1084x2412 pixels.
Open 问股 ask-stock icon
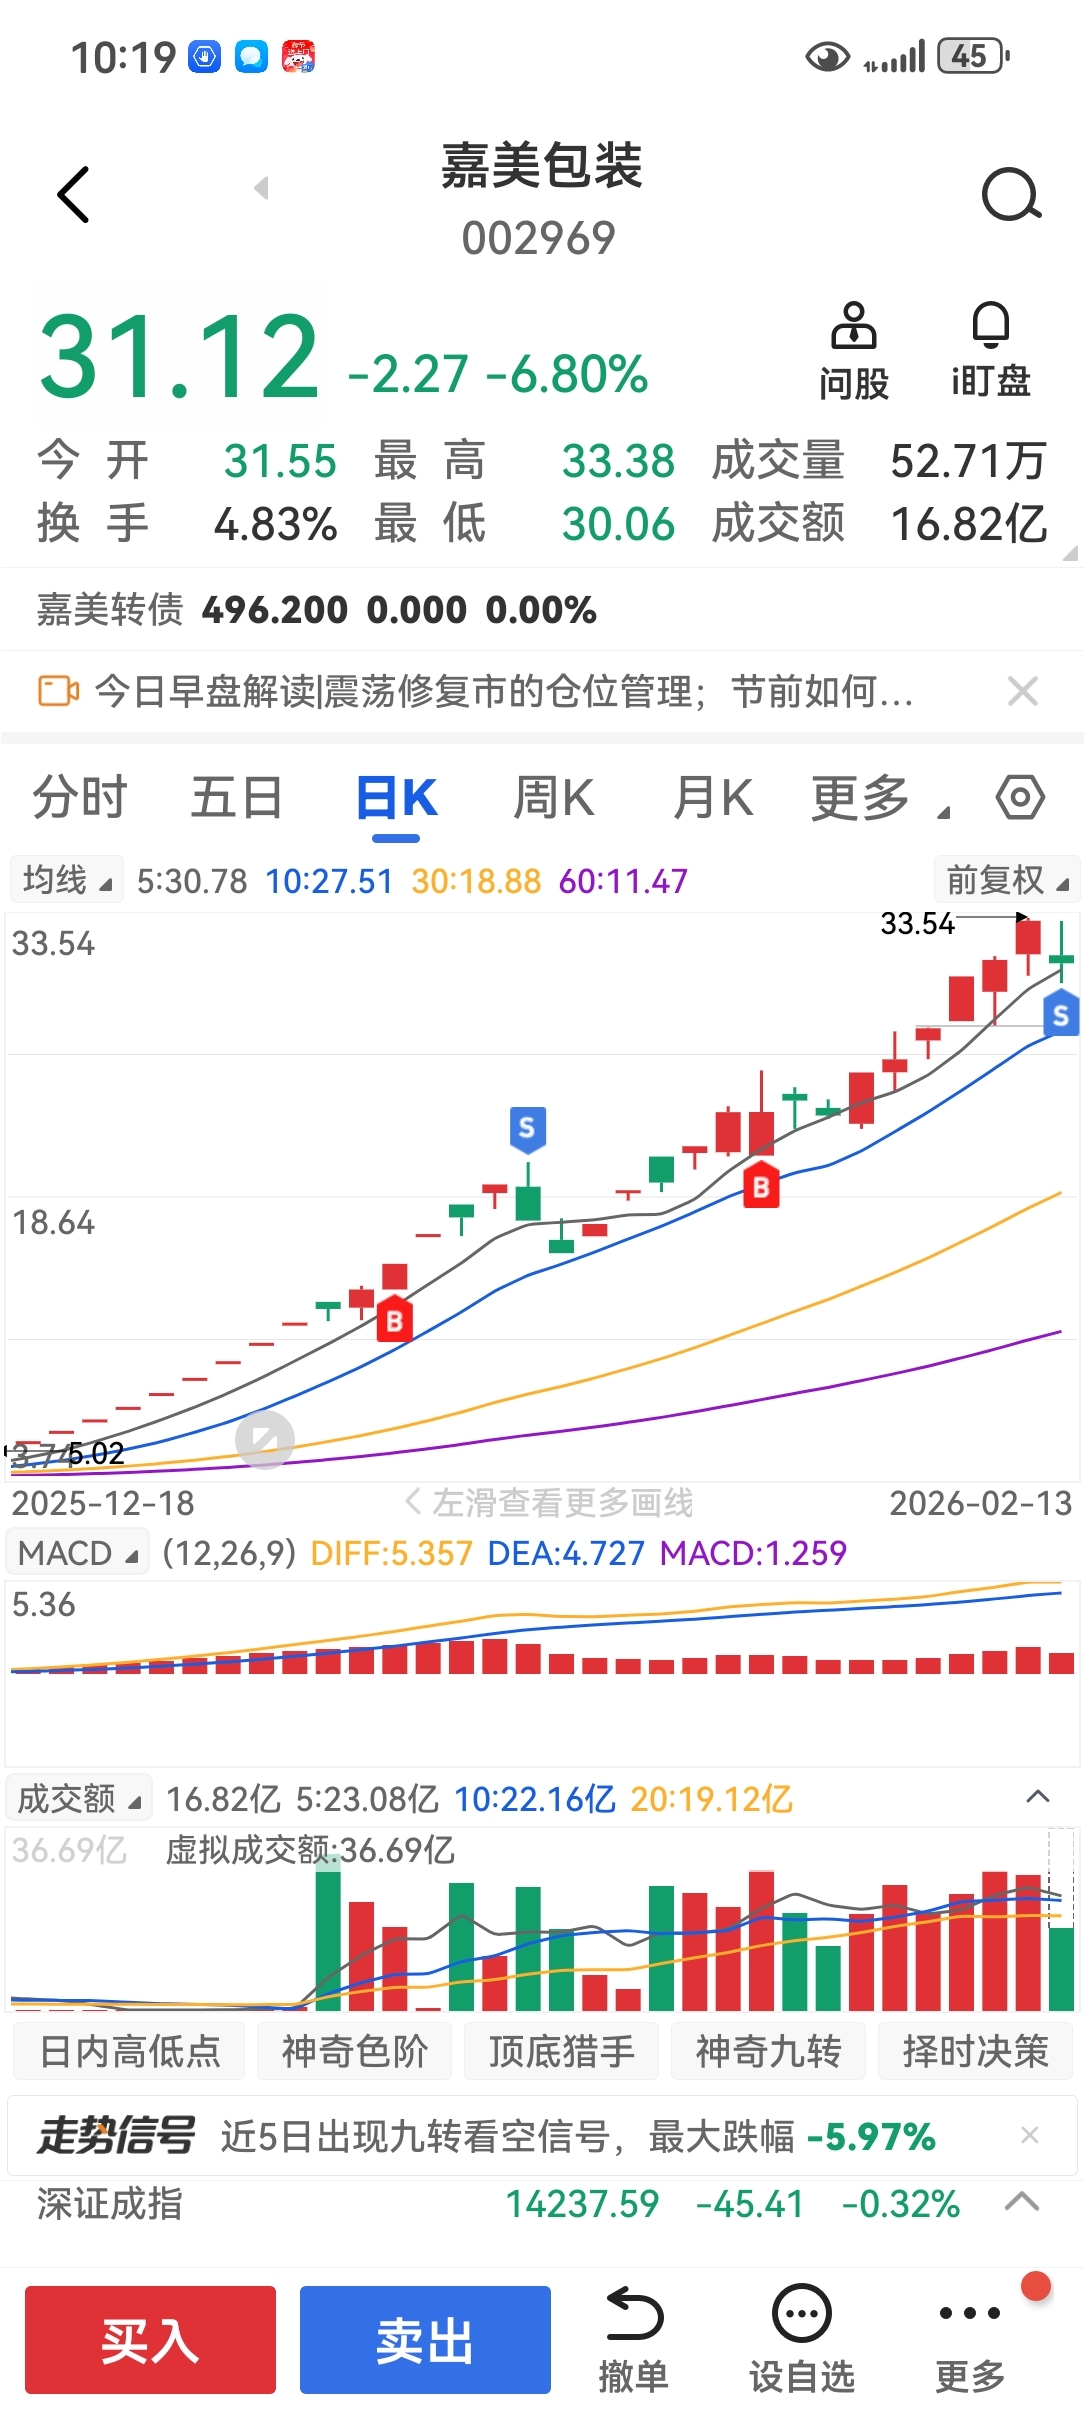[x=853, y=350]
